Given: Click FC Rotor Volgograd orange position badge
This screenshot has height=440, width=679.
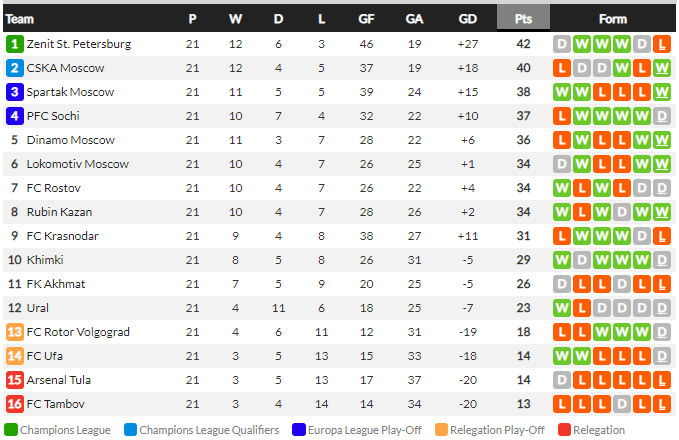Looking at the screenshot, I should 14,332.
